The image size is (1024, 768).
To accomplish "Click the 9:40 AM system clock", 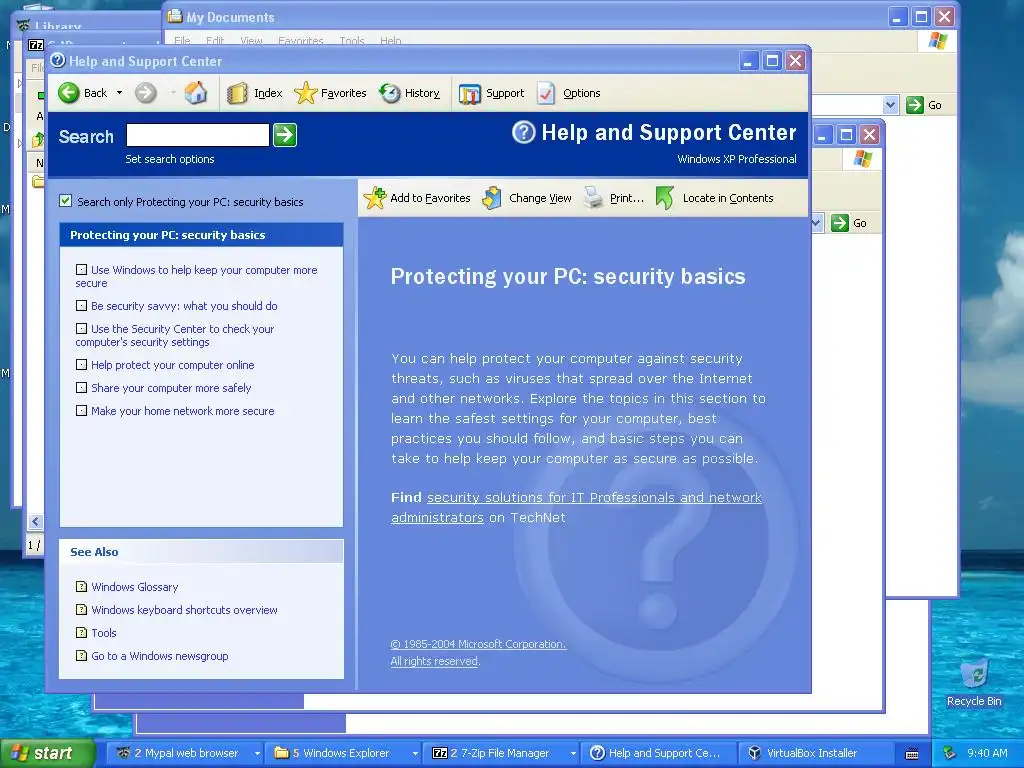I will coord(987,753).
